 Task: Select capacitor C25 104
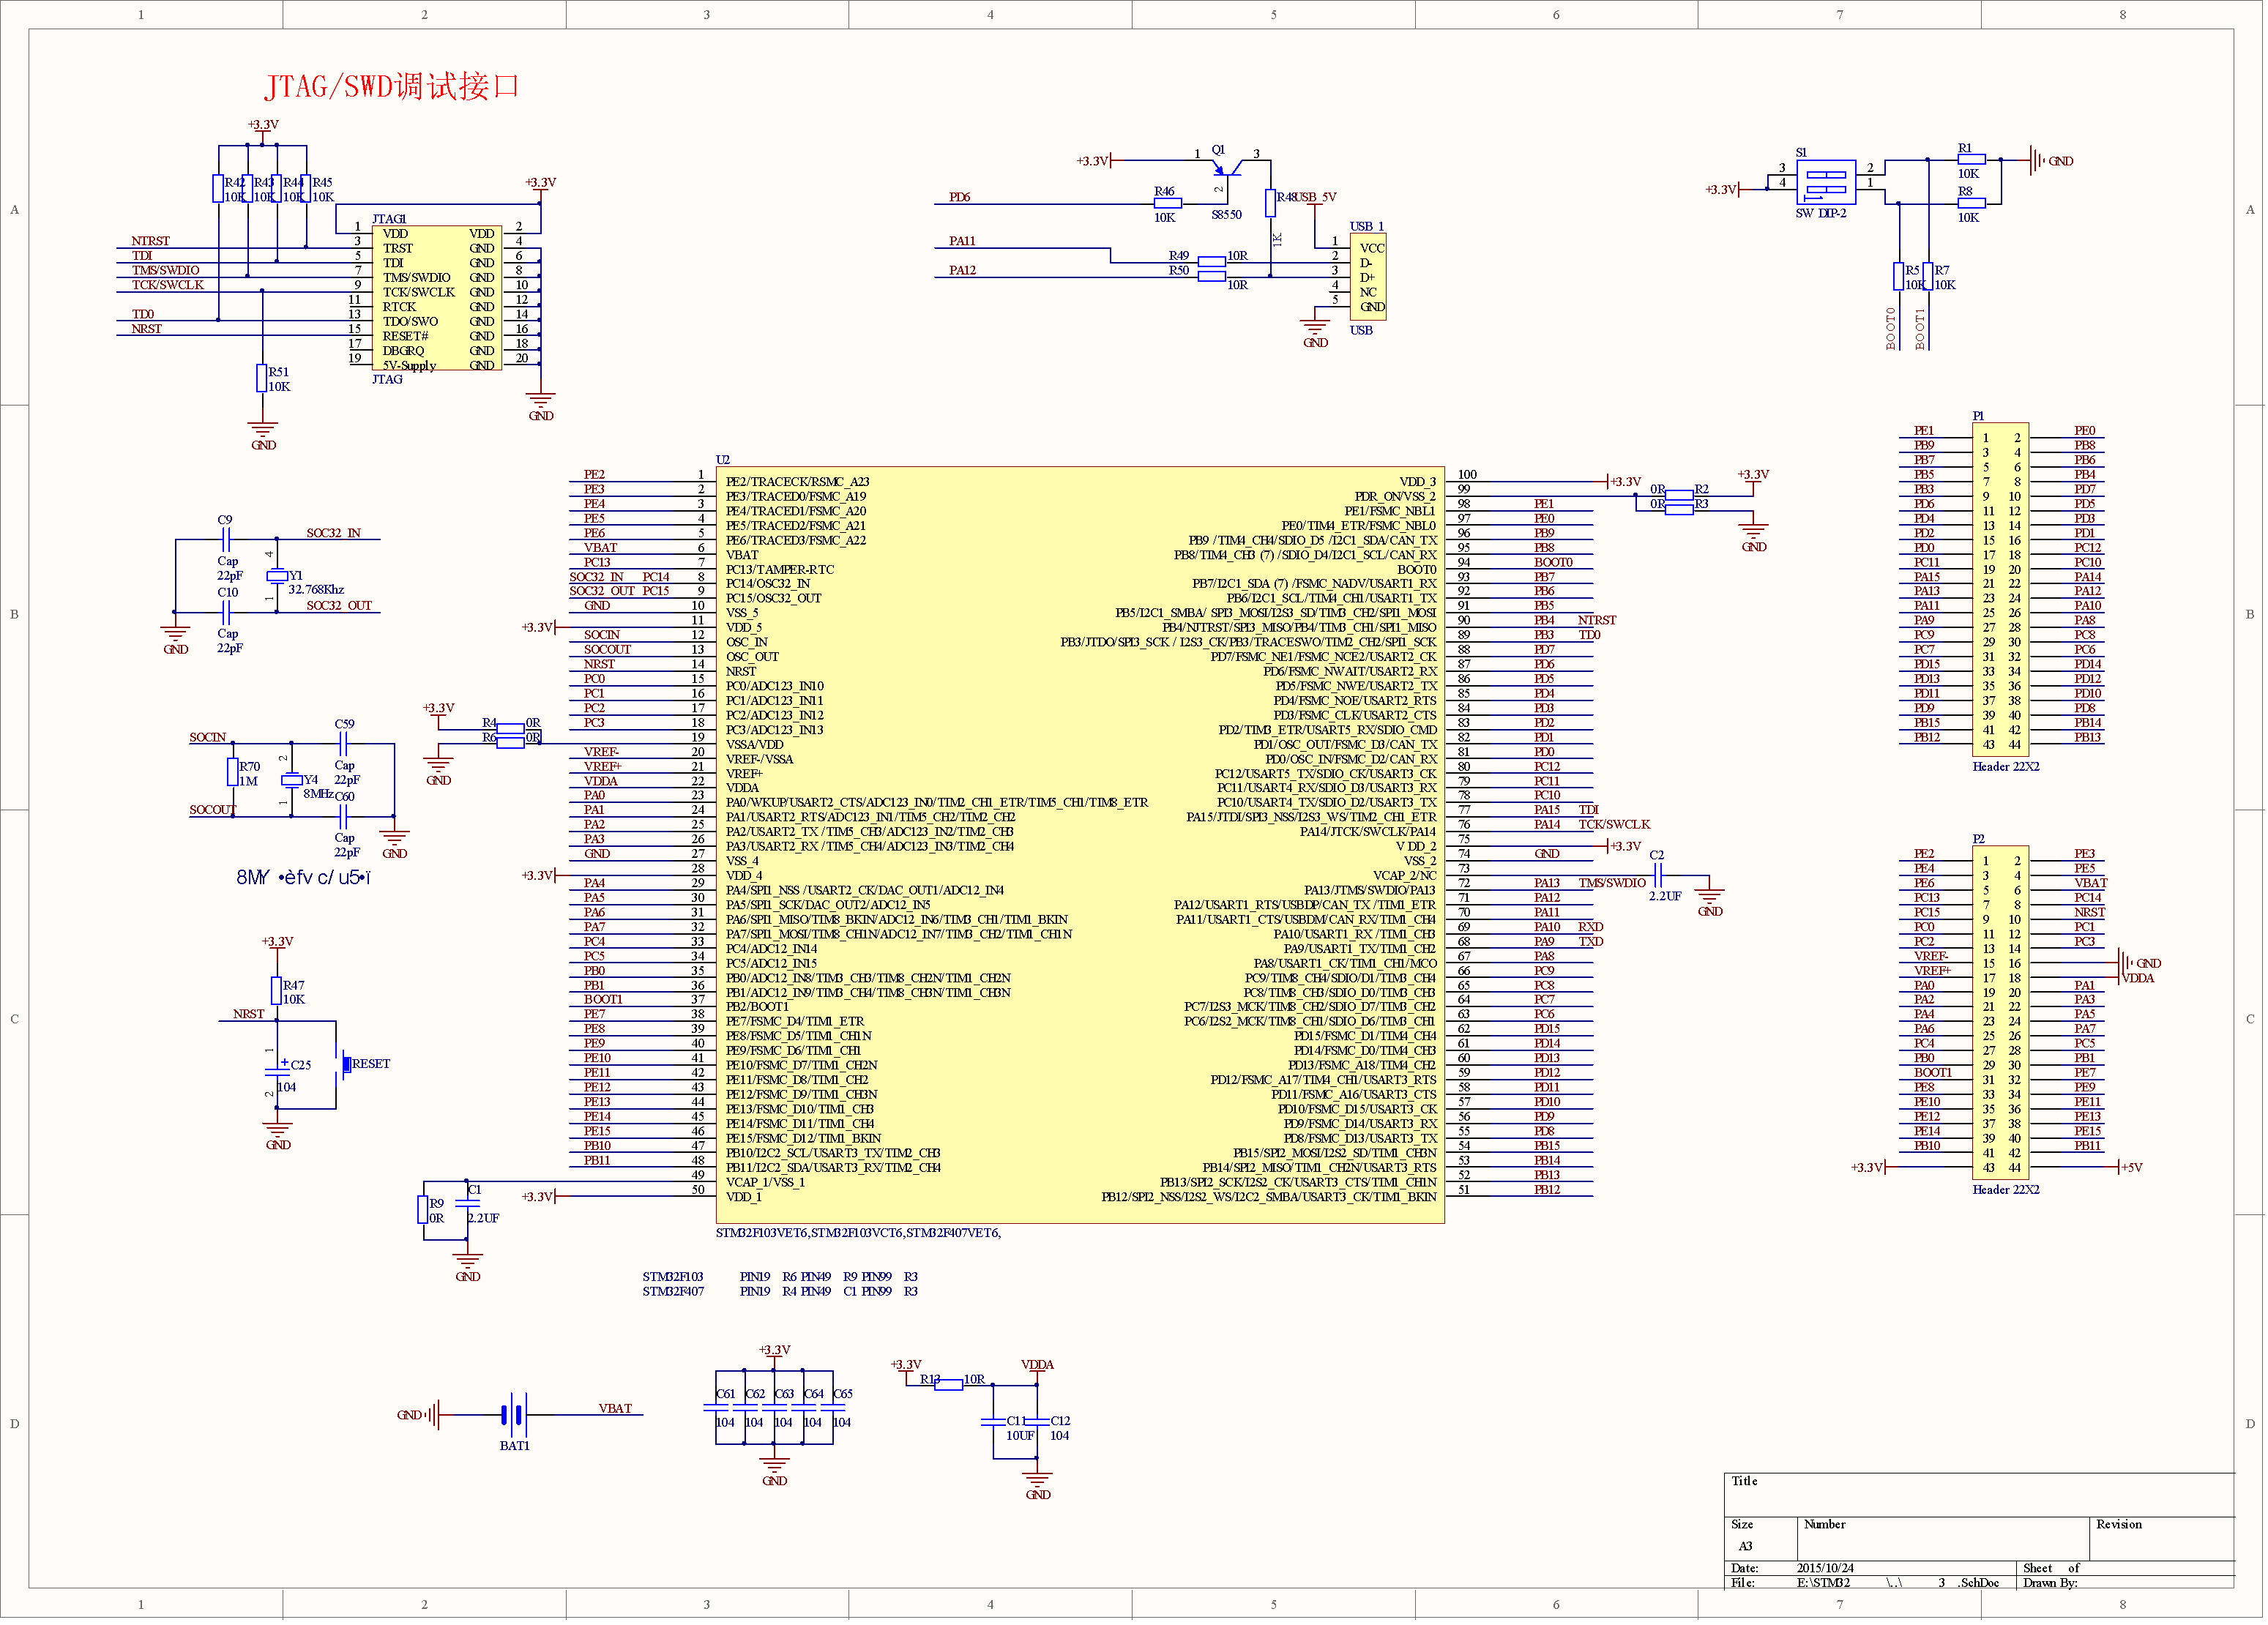tap(276, 1070)
